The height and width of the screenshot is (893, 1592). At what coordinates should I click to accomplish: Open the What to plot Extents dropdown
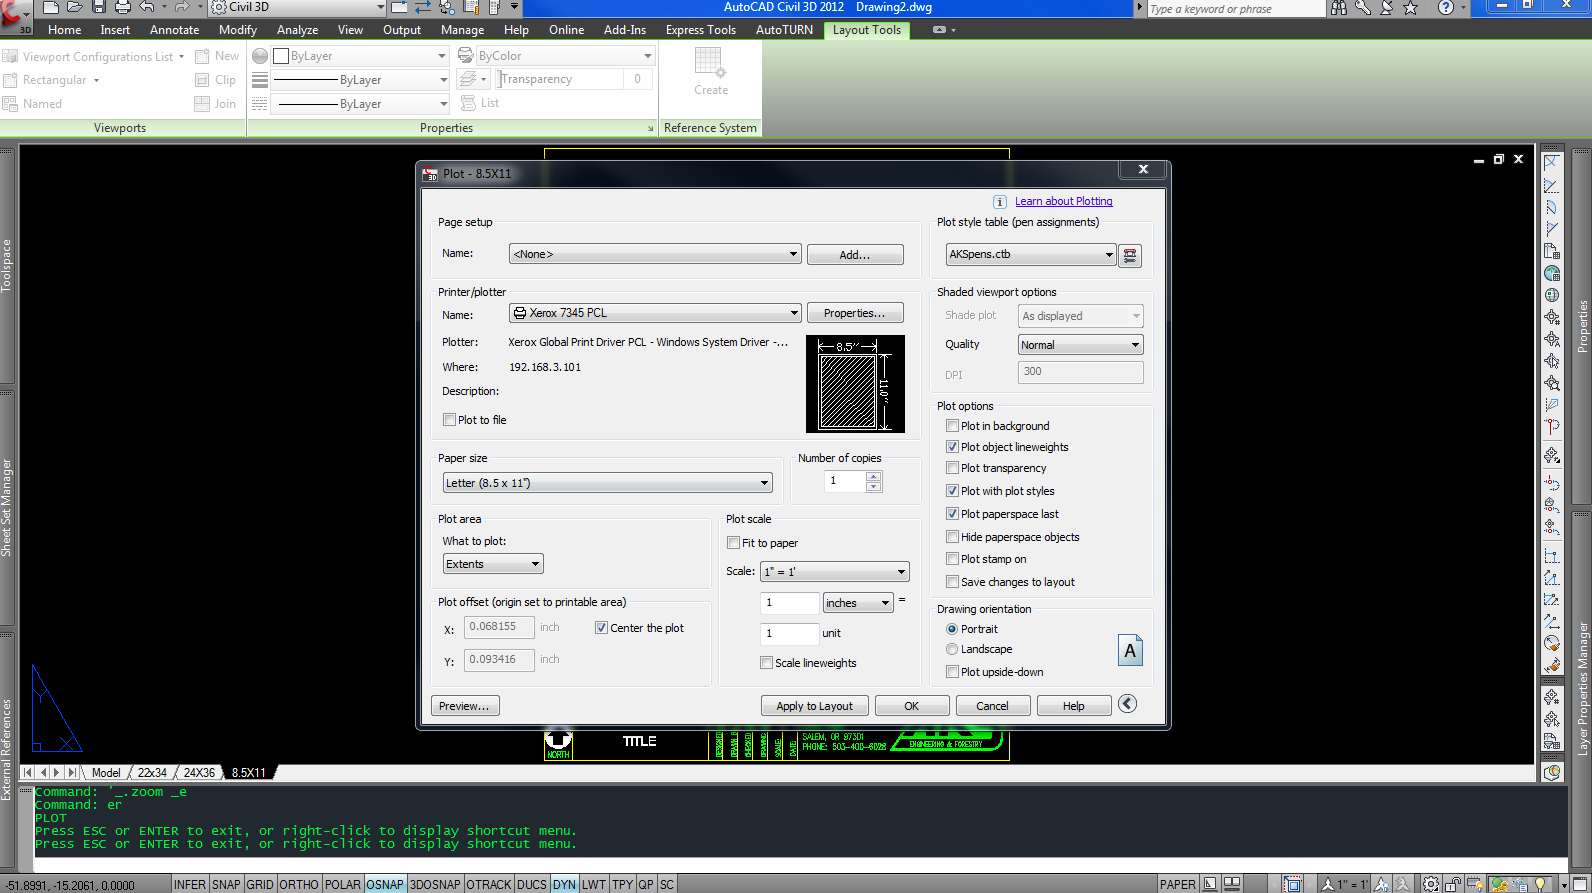(493, 564)
